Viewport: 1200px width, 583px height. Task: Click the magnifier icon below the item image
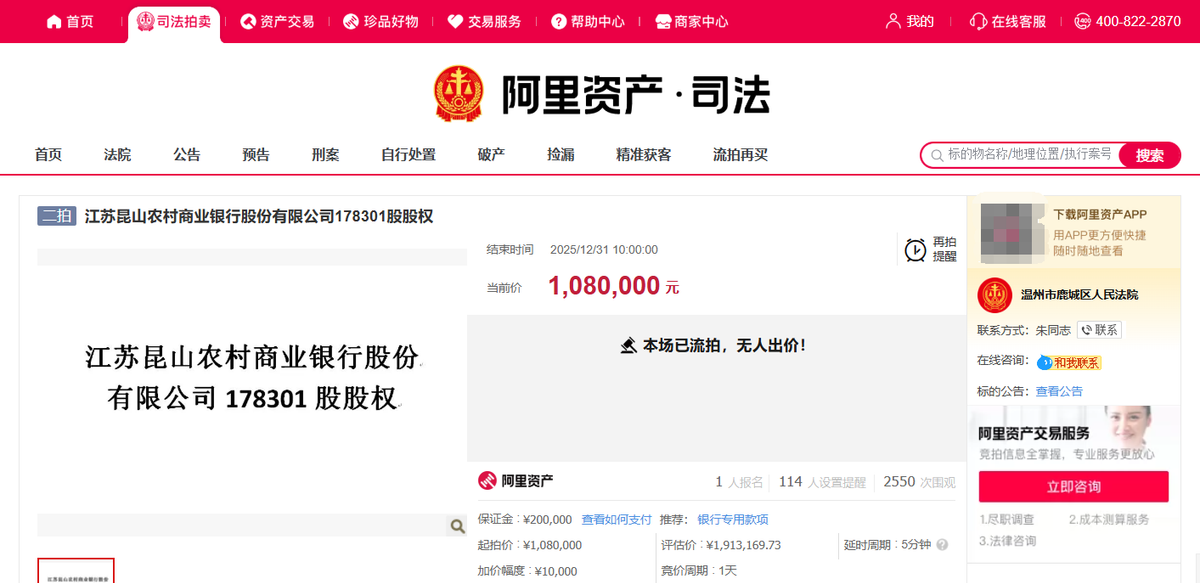tap(457, 526)
